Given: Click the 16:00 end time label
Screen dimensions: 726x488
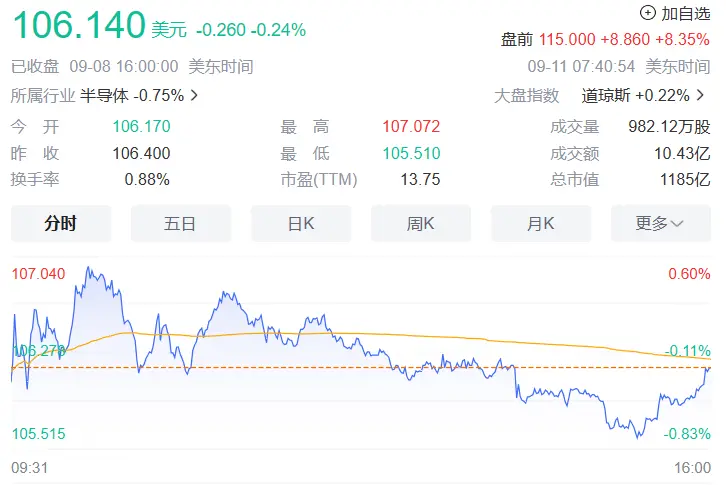Looking at the screenshot, I should pos(692,468).
